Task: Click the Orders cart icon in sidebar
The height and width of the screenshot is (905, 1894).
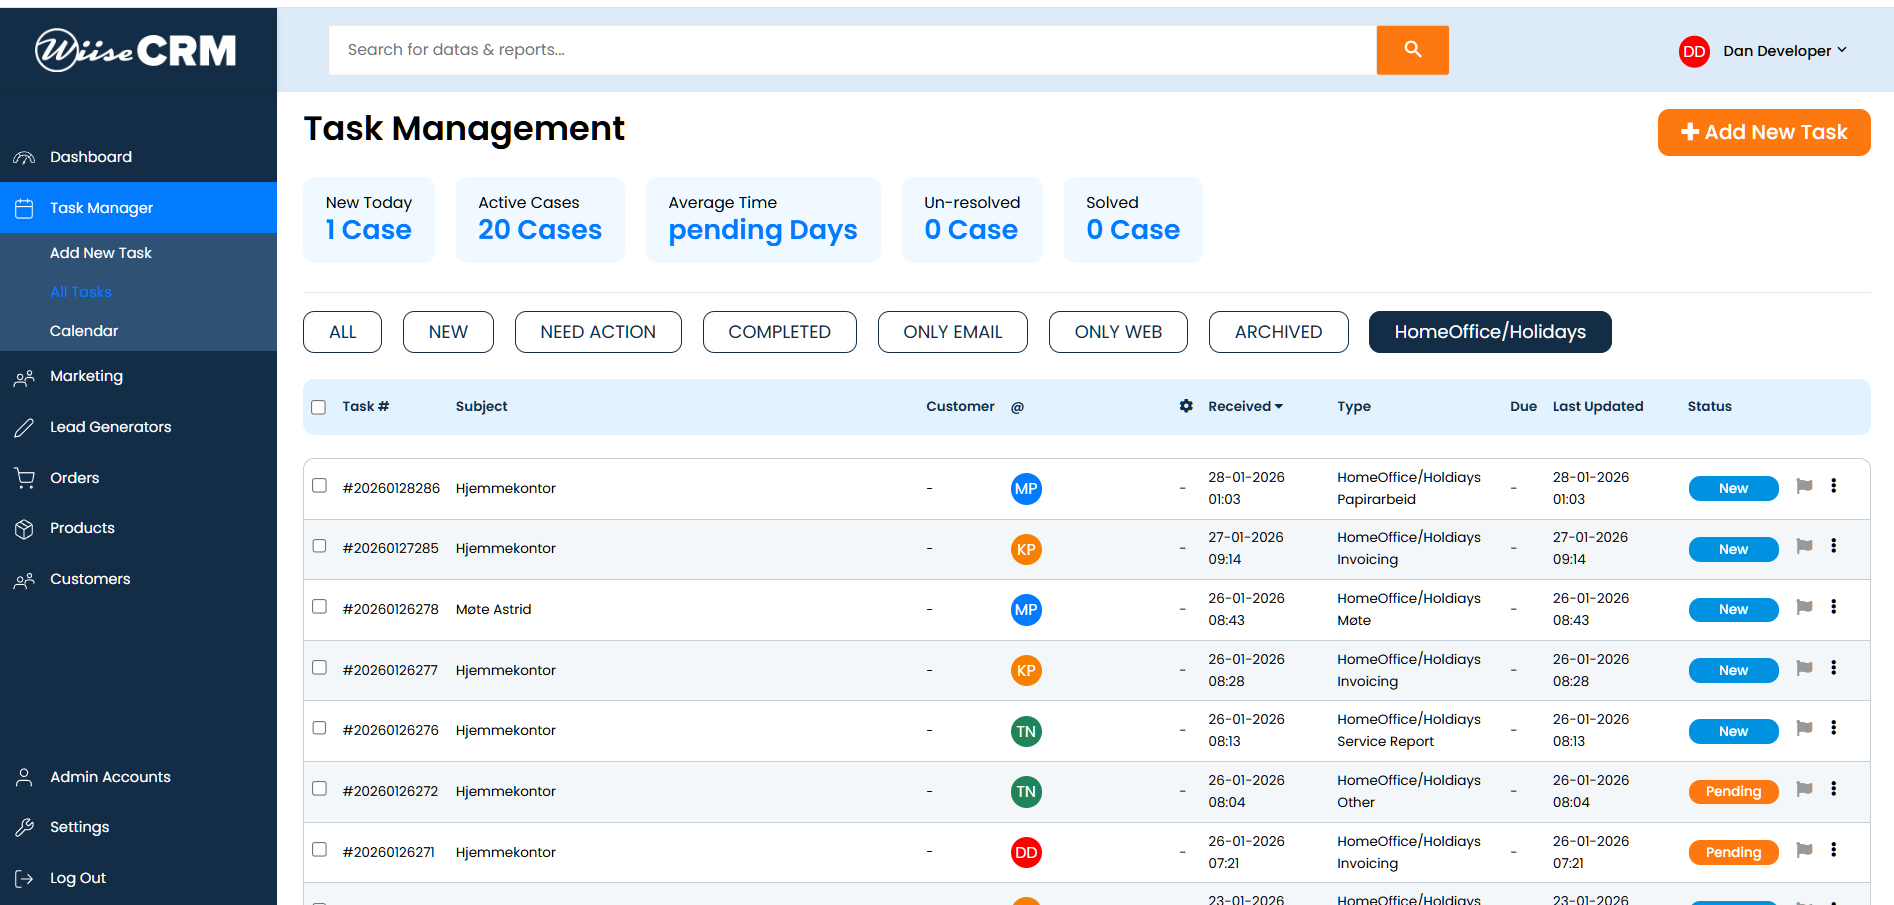Action: point(24,478)
